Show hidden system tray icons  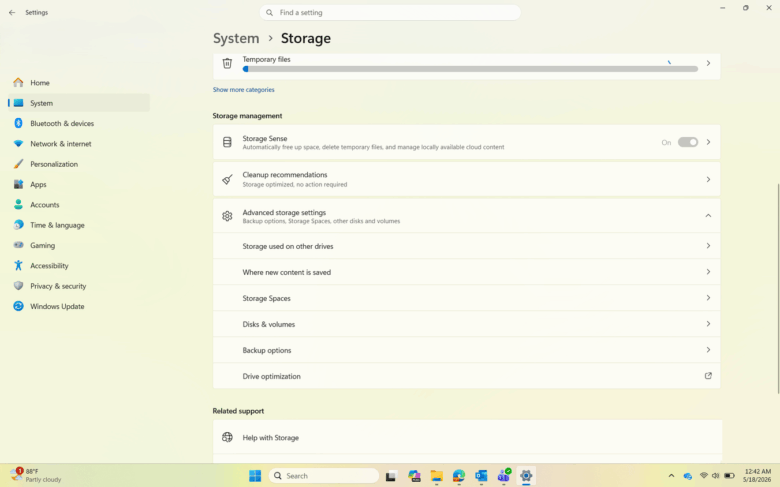[x=671, y=476]
